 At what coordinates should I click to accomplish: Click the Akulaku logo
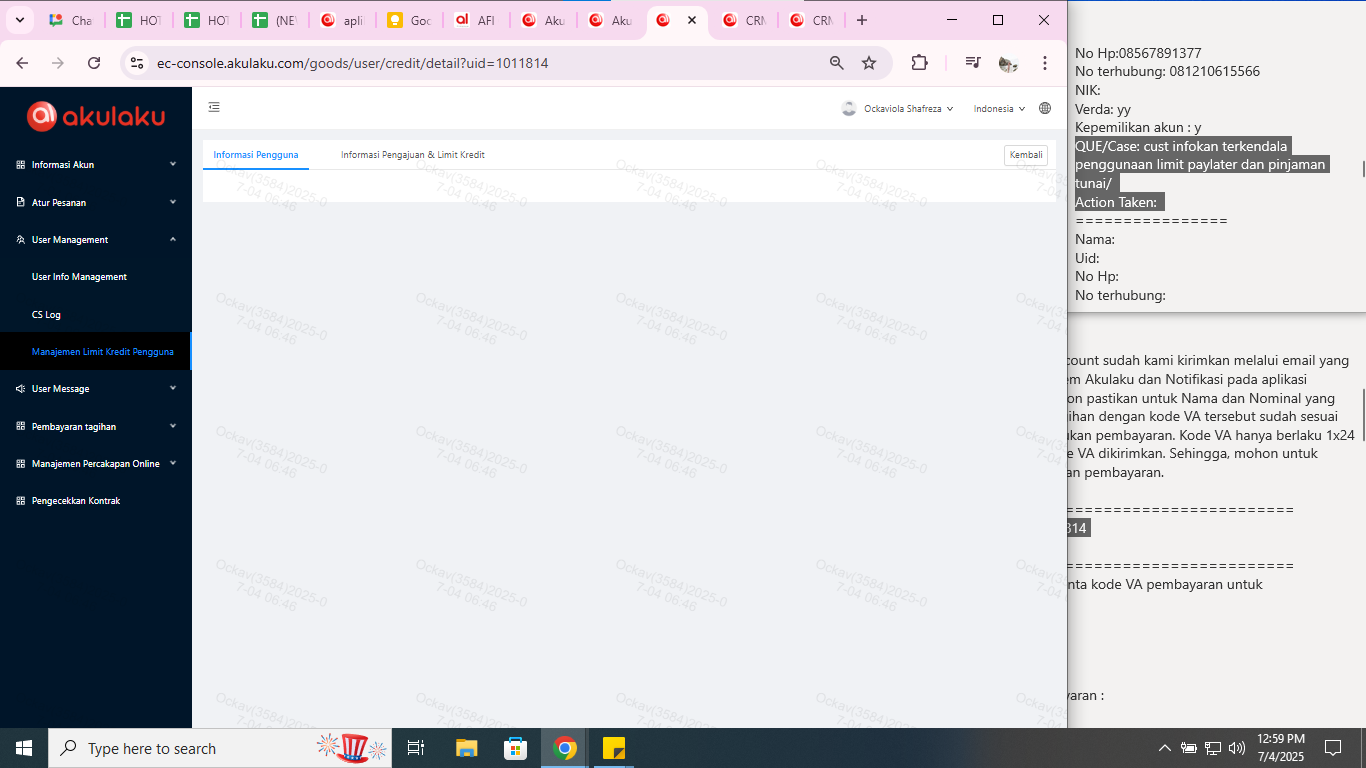pos(96,116)
